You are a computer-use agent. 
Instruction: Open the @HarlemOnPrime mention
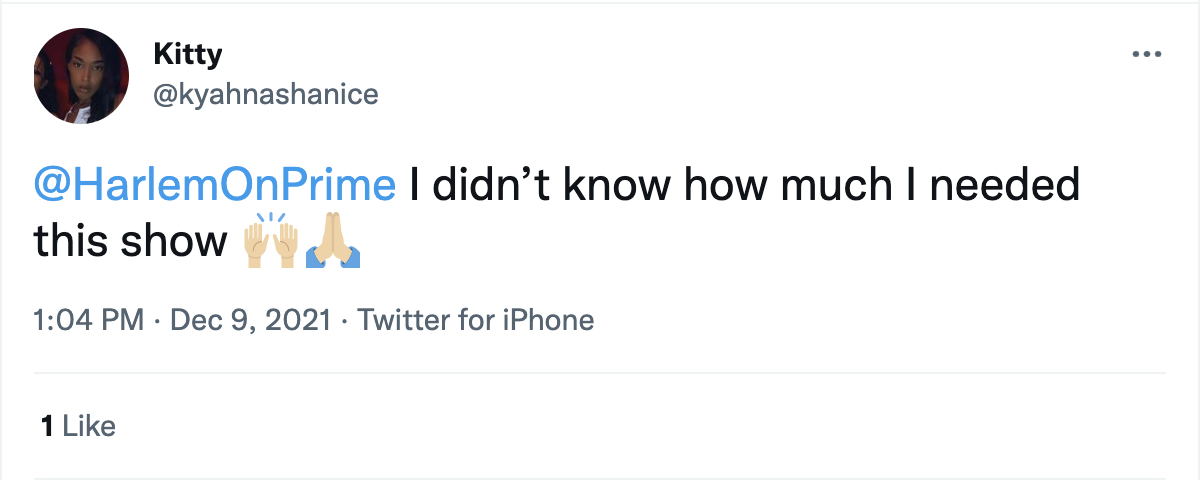pos(214,187)
